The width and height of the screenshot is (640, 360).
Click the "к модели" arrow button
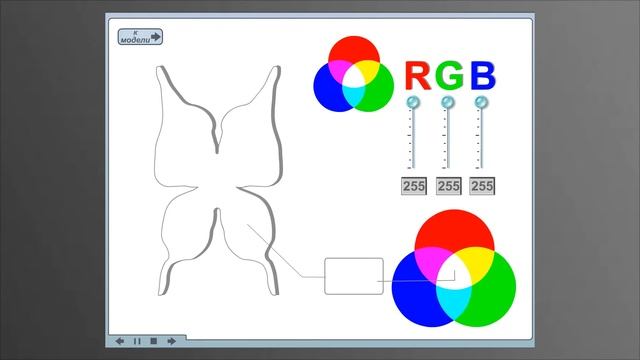(140, 37)
